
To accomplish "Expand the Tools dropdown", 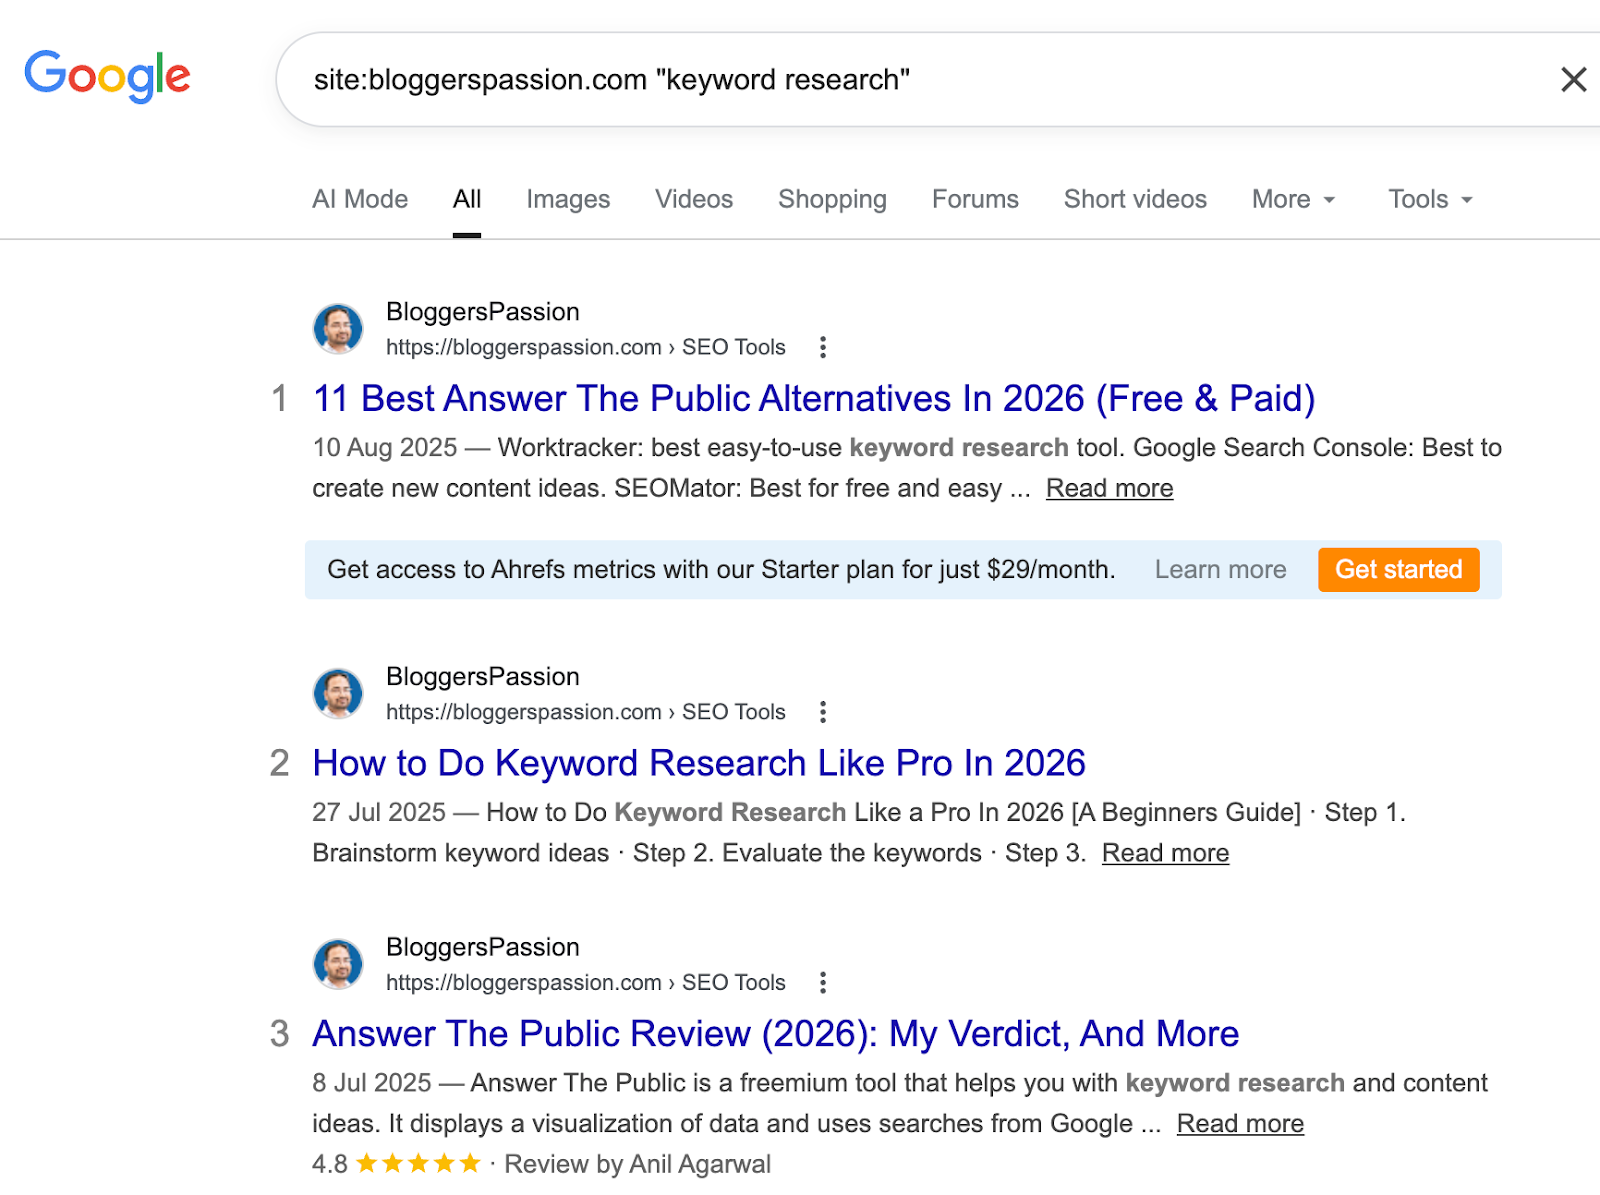I will [x=1430, y=199].
